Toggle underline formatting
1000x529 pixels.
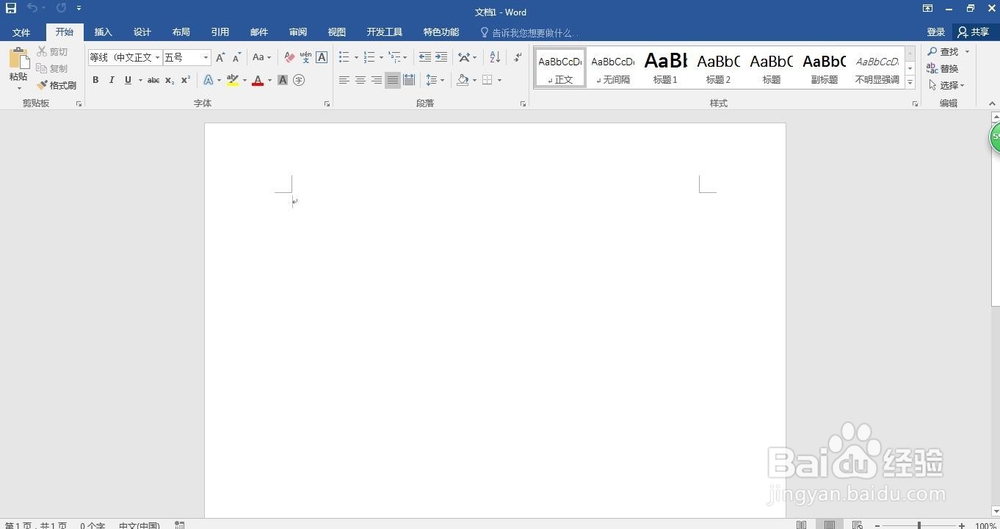(128, 80)
